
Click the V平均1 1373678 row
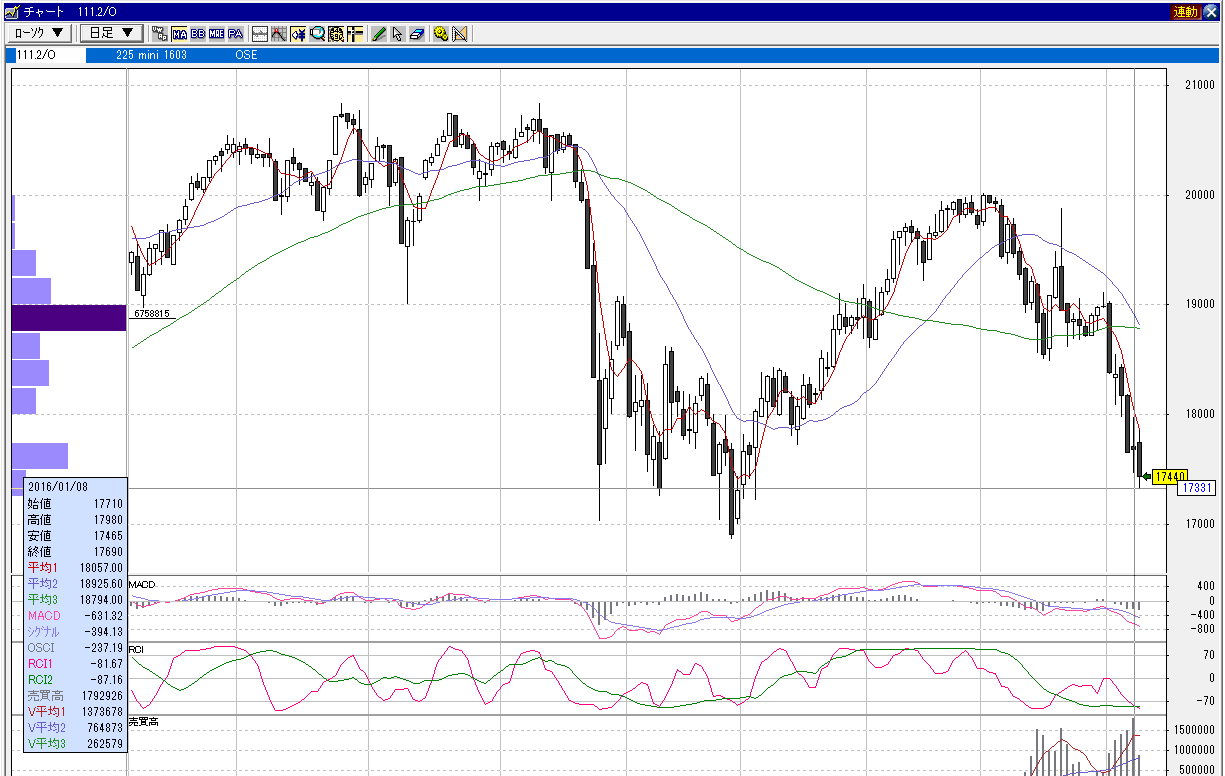click(x=75, y=711)
